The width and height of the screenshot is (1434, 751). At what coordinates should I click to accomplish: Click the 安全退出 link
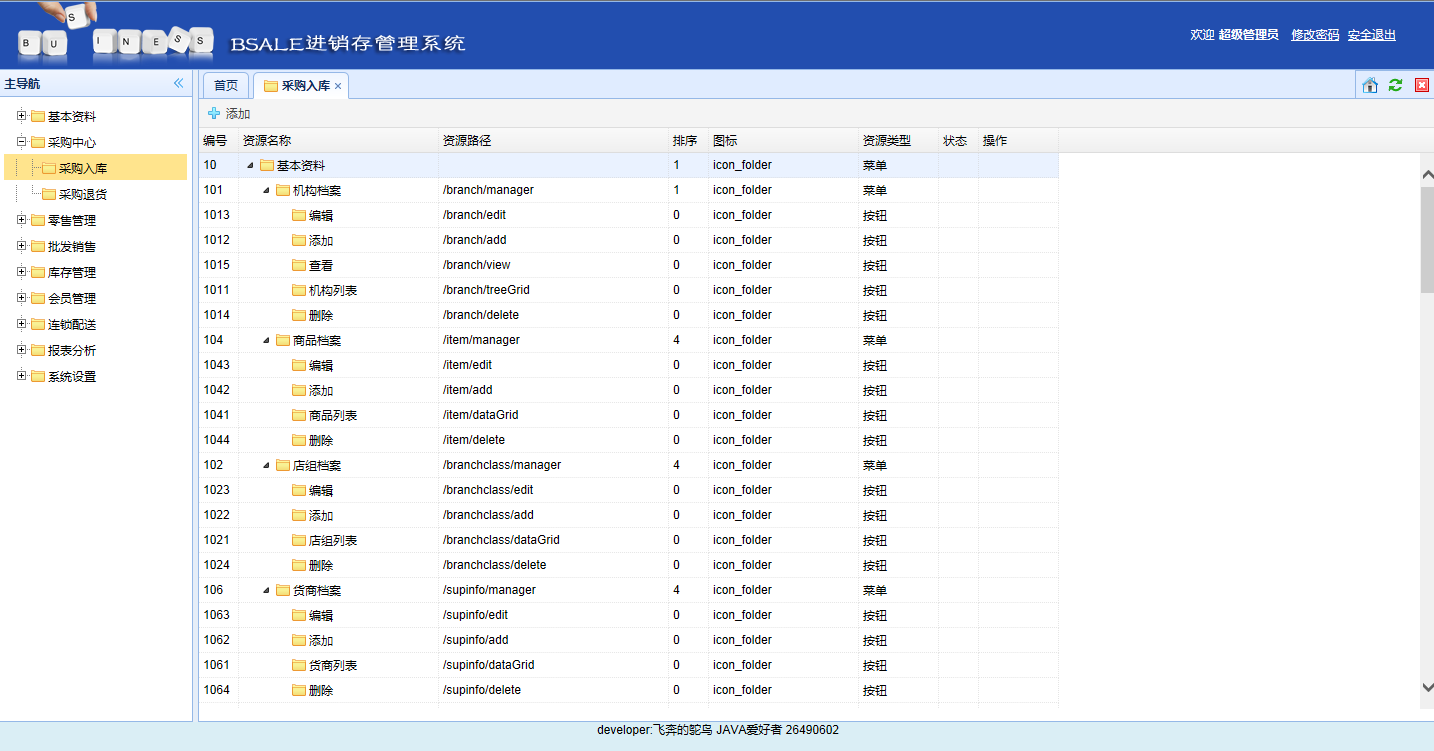[x=1372, y=35]
